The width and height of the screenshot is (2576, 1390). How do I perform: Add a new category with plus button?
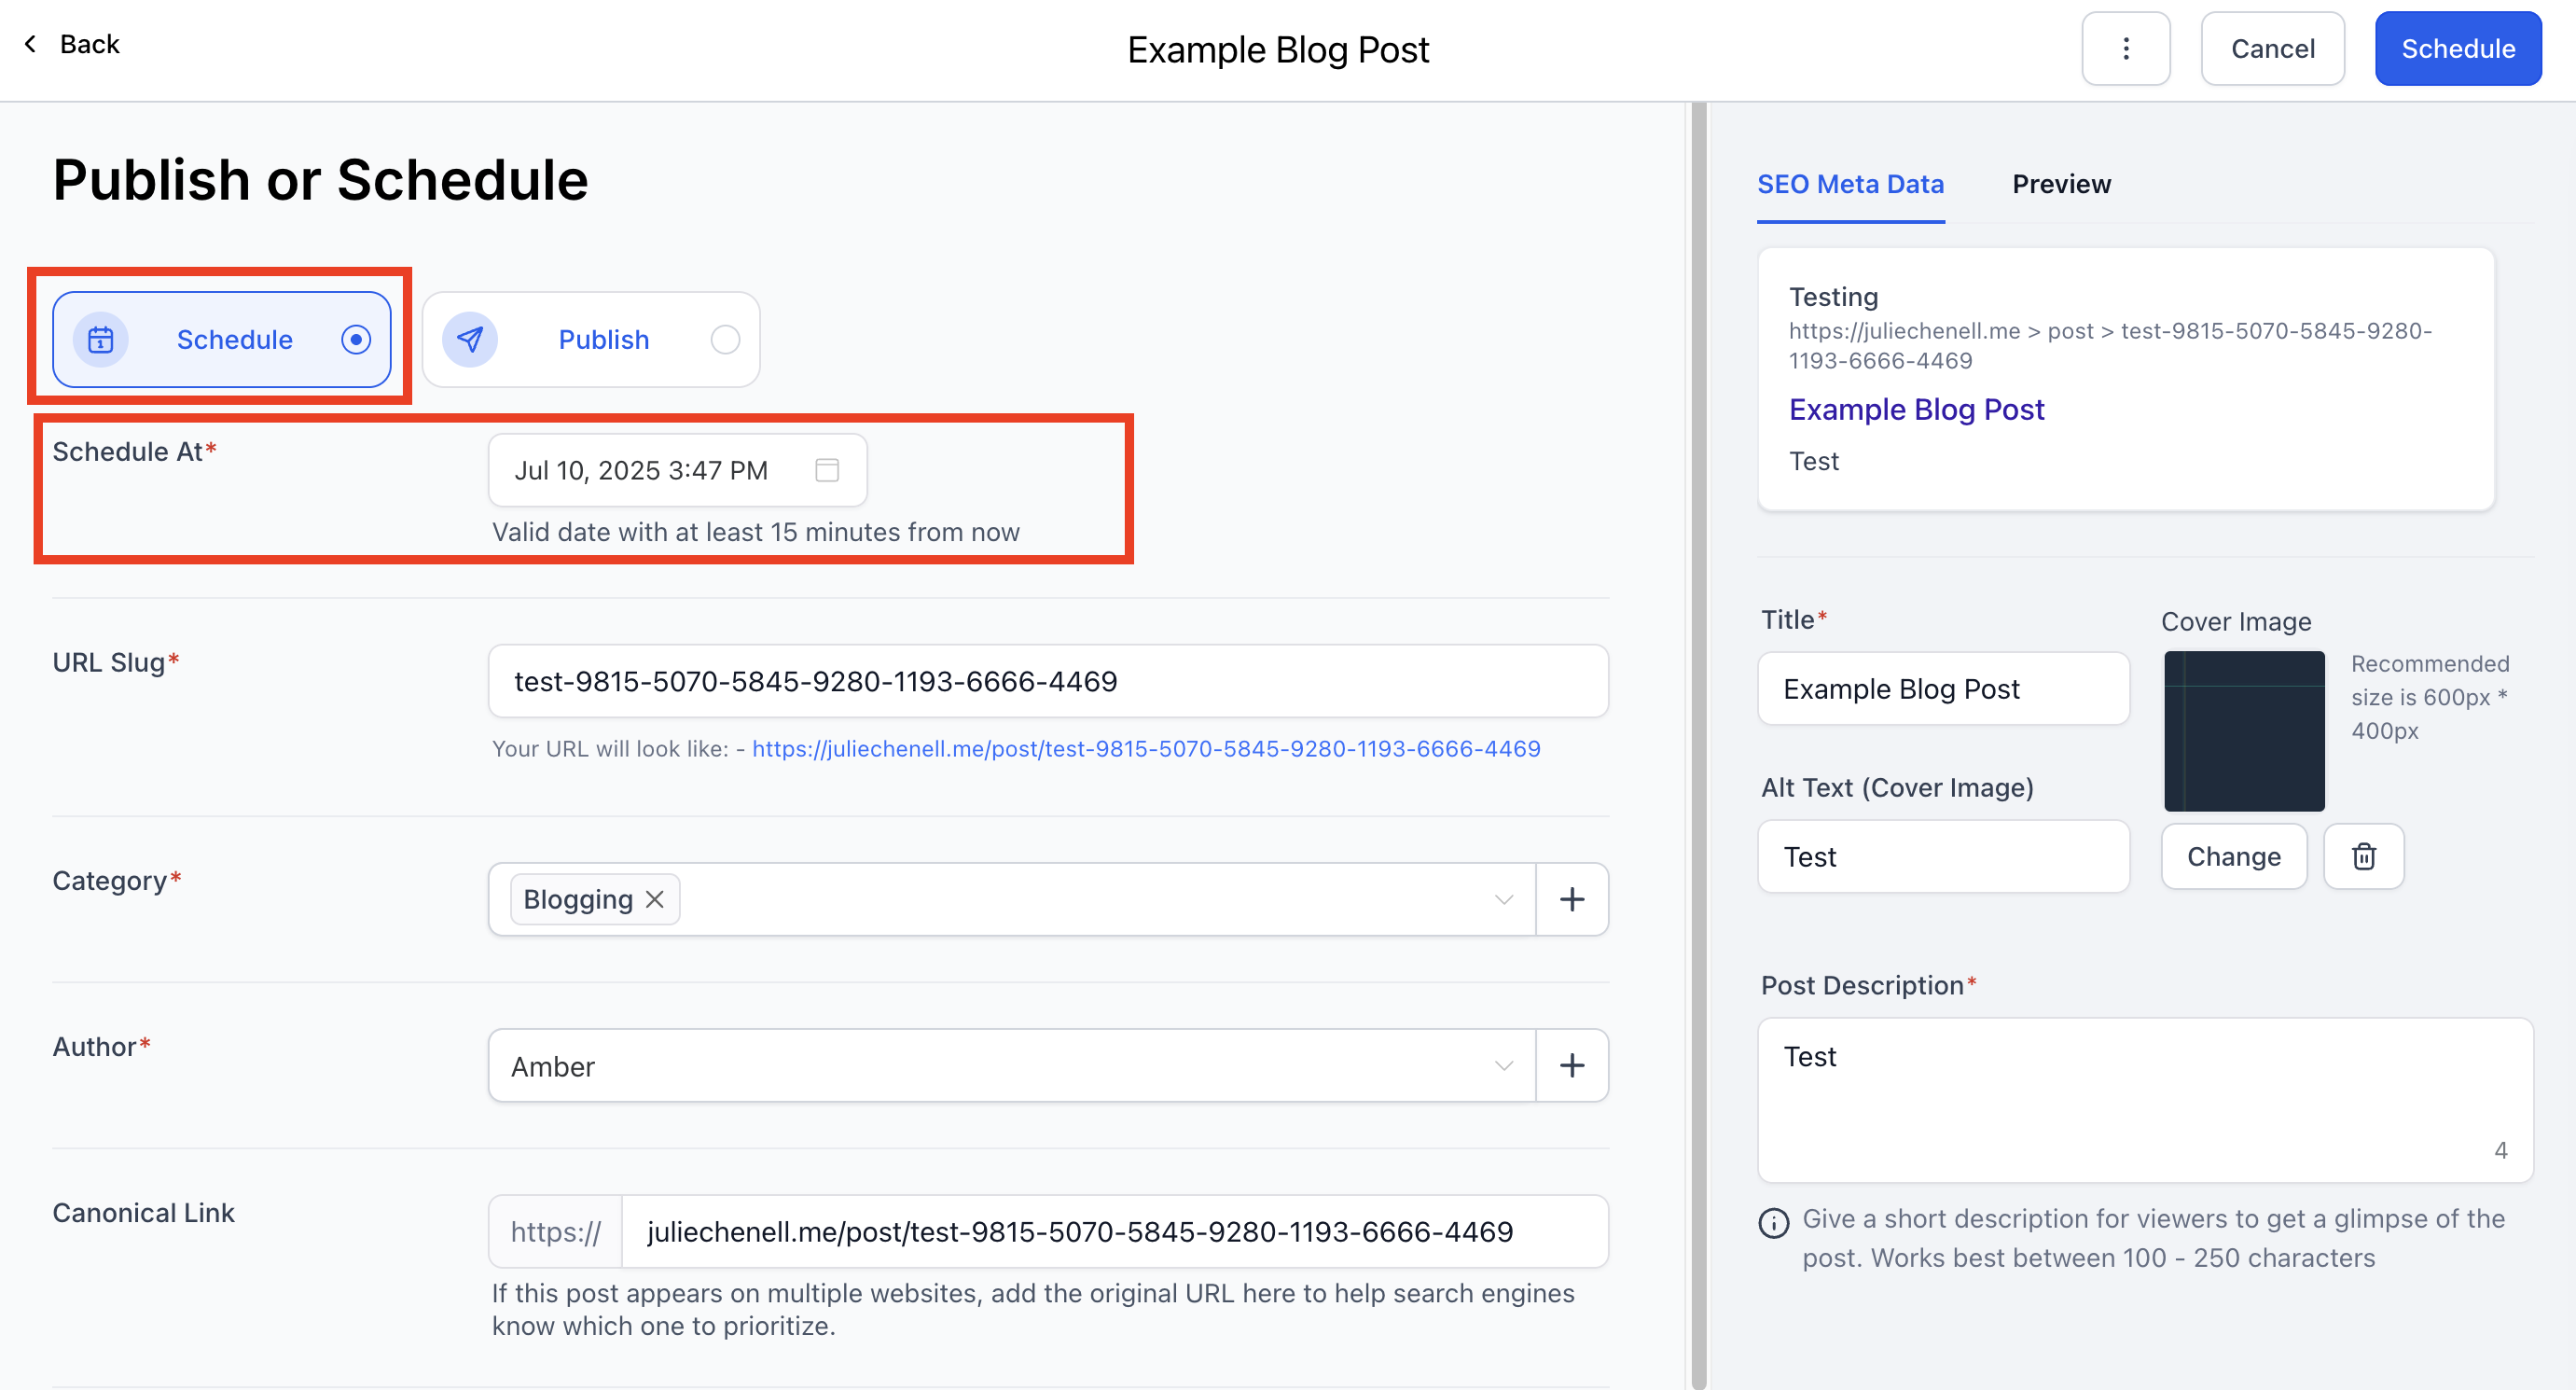click(1572, 899)
